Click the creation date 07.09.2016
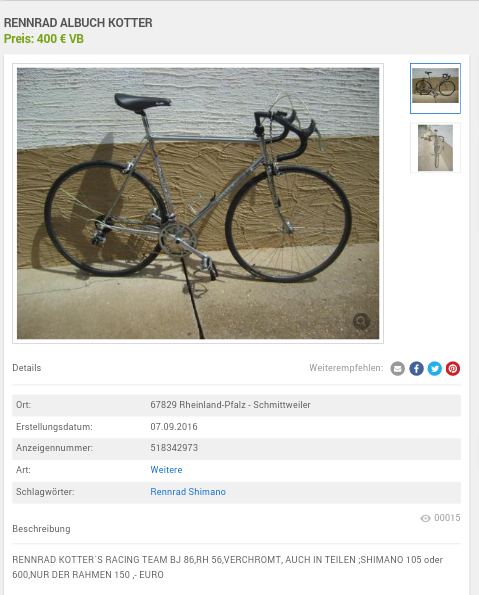Image resolution: width=479 pixels, height=595 pixels. pos(174,427)
